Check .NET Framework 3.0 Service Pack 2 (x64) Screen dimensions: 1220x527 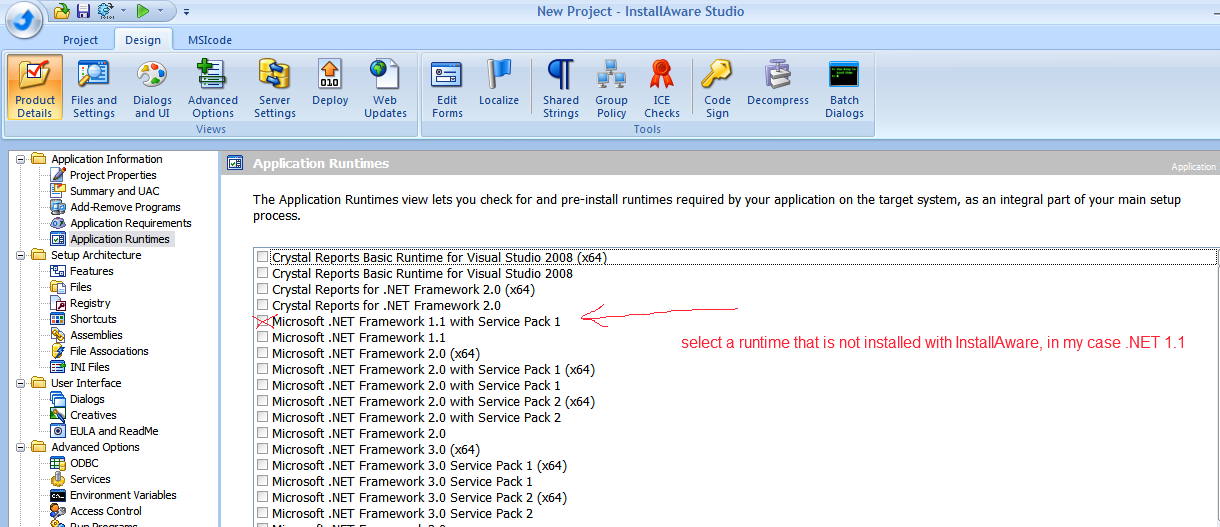(x=263, y=497)
